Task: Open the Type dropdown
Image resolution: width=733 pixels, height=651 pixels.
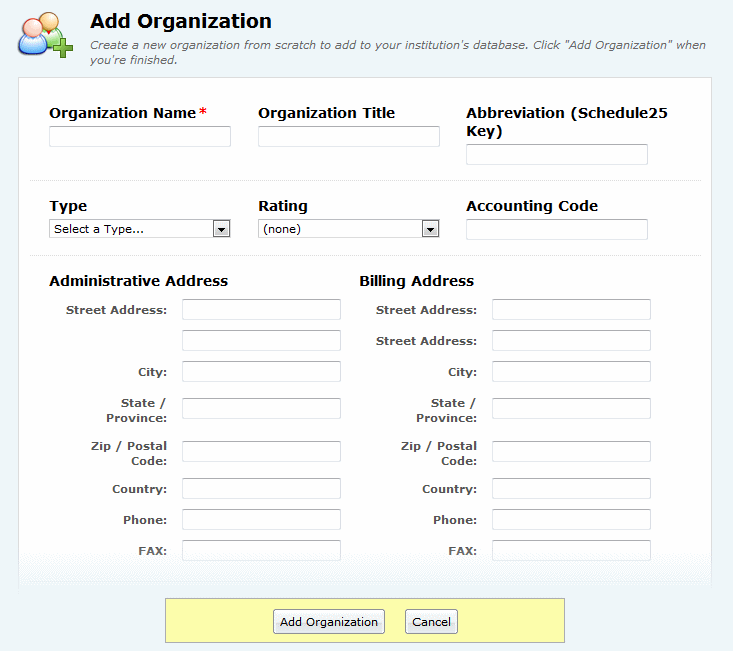Action: point(140,229)
